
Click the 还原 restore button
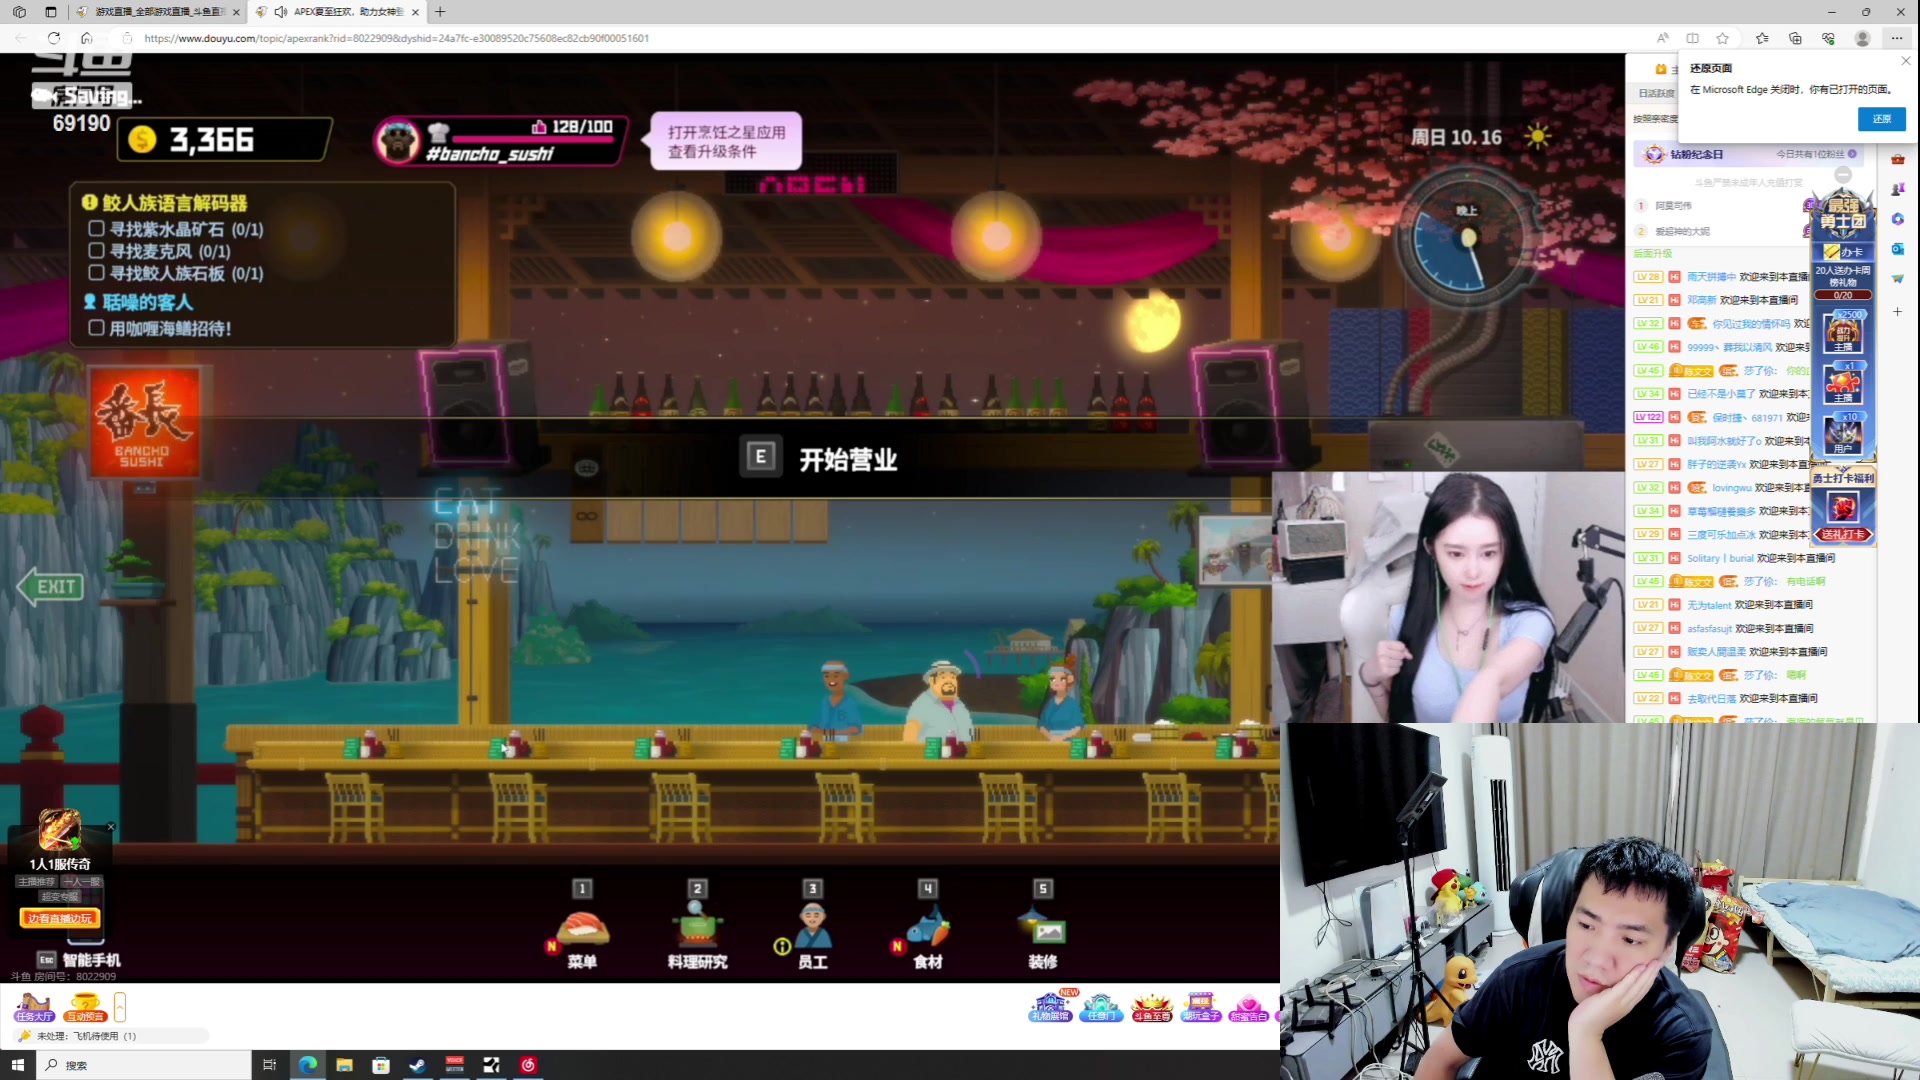1882,118
